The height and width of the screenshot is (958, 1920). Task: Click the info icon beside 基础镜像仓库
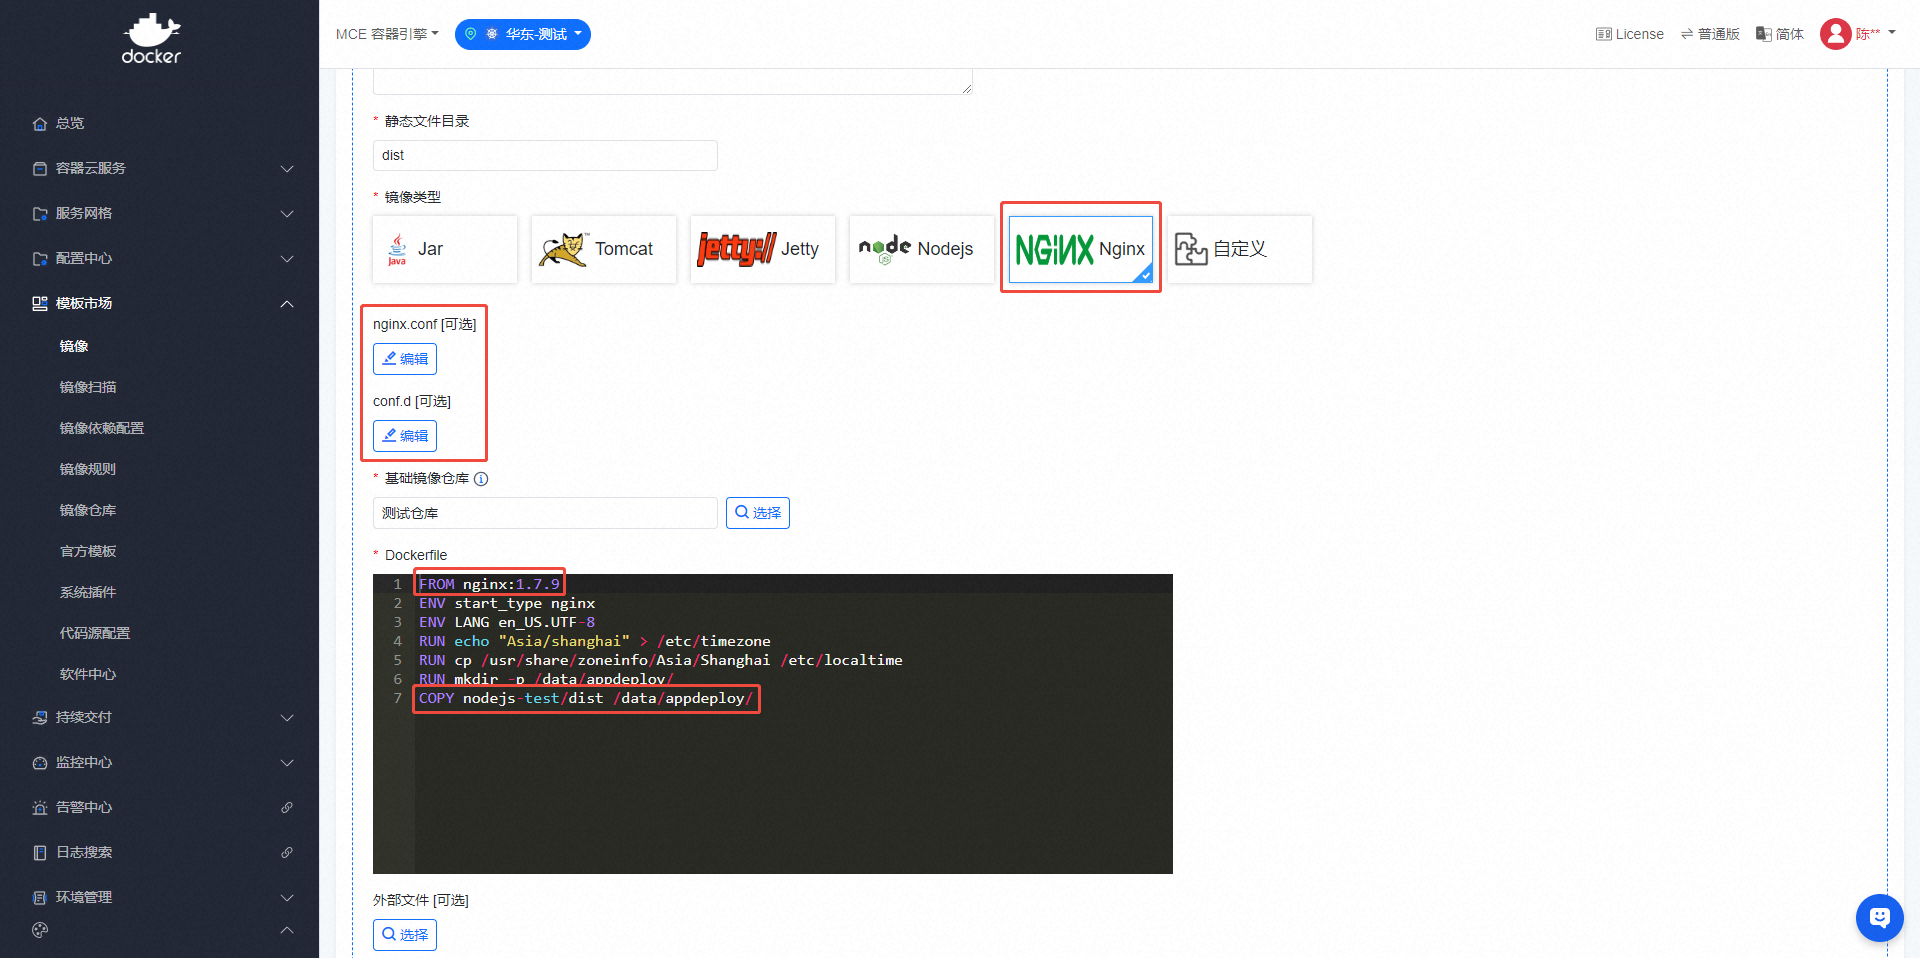[481, 479]
